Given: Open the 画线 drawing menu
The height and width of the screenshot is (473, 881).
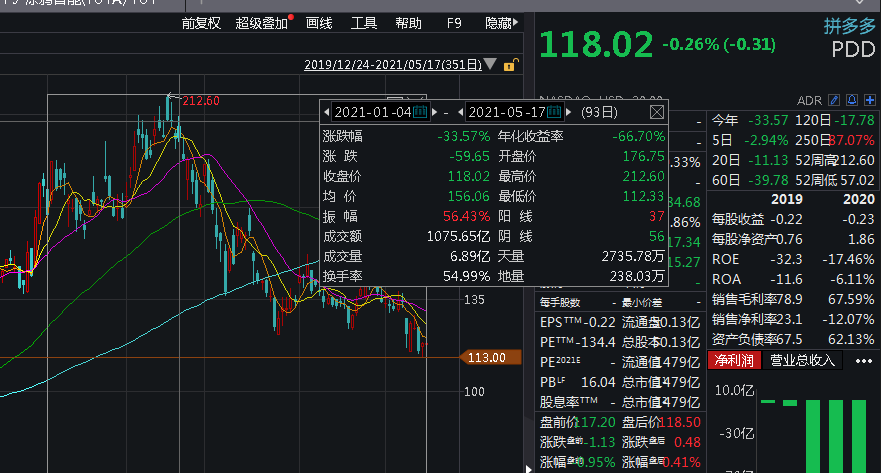Looking at the screenshot, I should 319,23.
